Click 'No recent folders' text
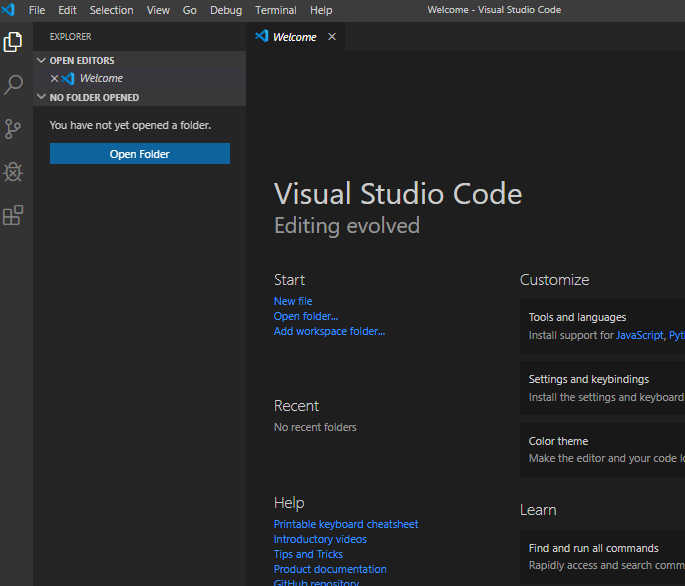Screen dimensions: 685x586 pyautogui.click(x=315, y=427)
